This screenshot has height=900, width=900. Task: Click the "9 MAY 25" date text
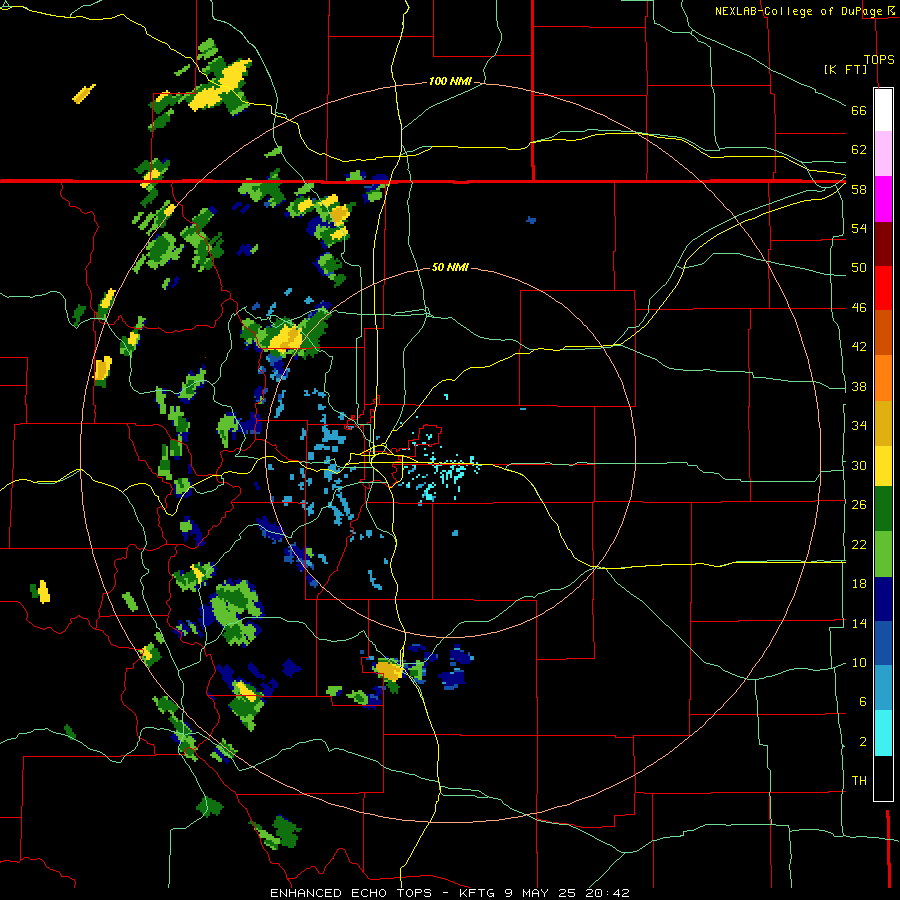[541, 893]
